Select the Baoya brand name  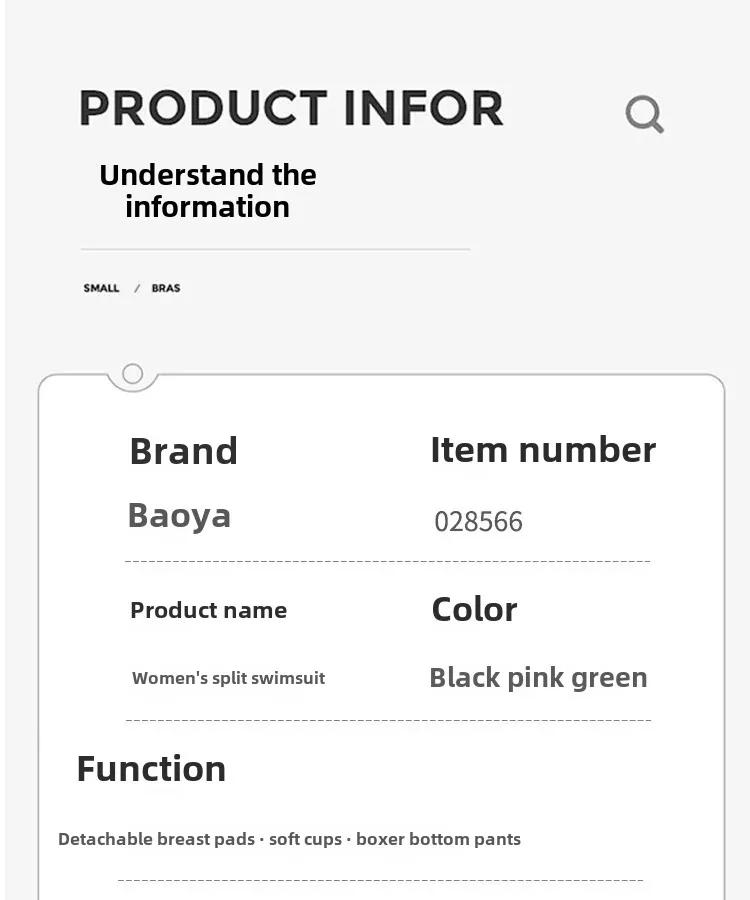[179, 515]
